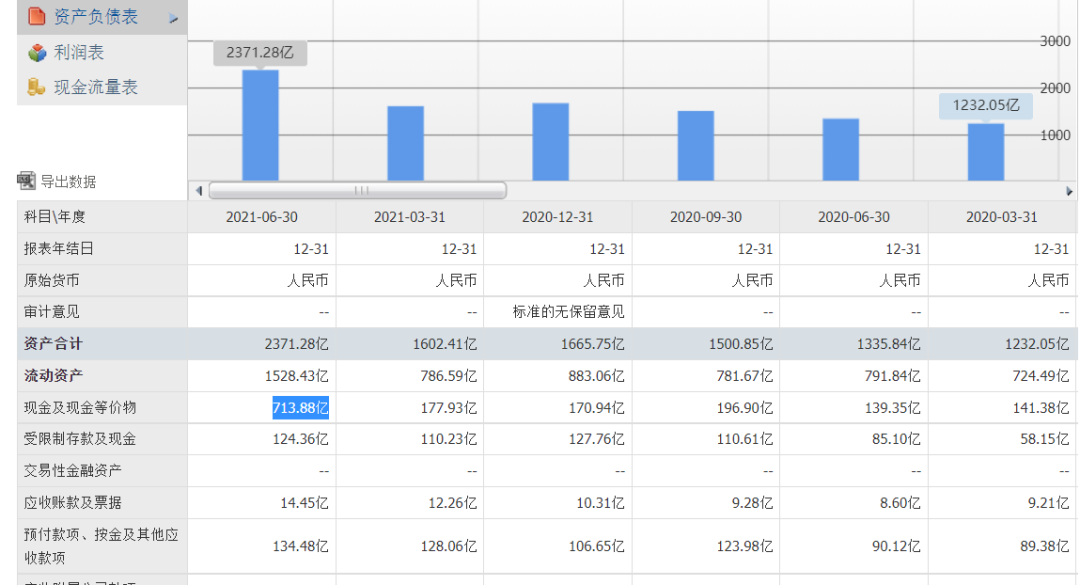
Task: Click the 2020-12-31 column header
Action: coord(557,217)
